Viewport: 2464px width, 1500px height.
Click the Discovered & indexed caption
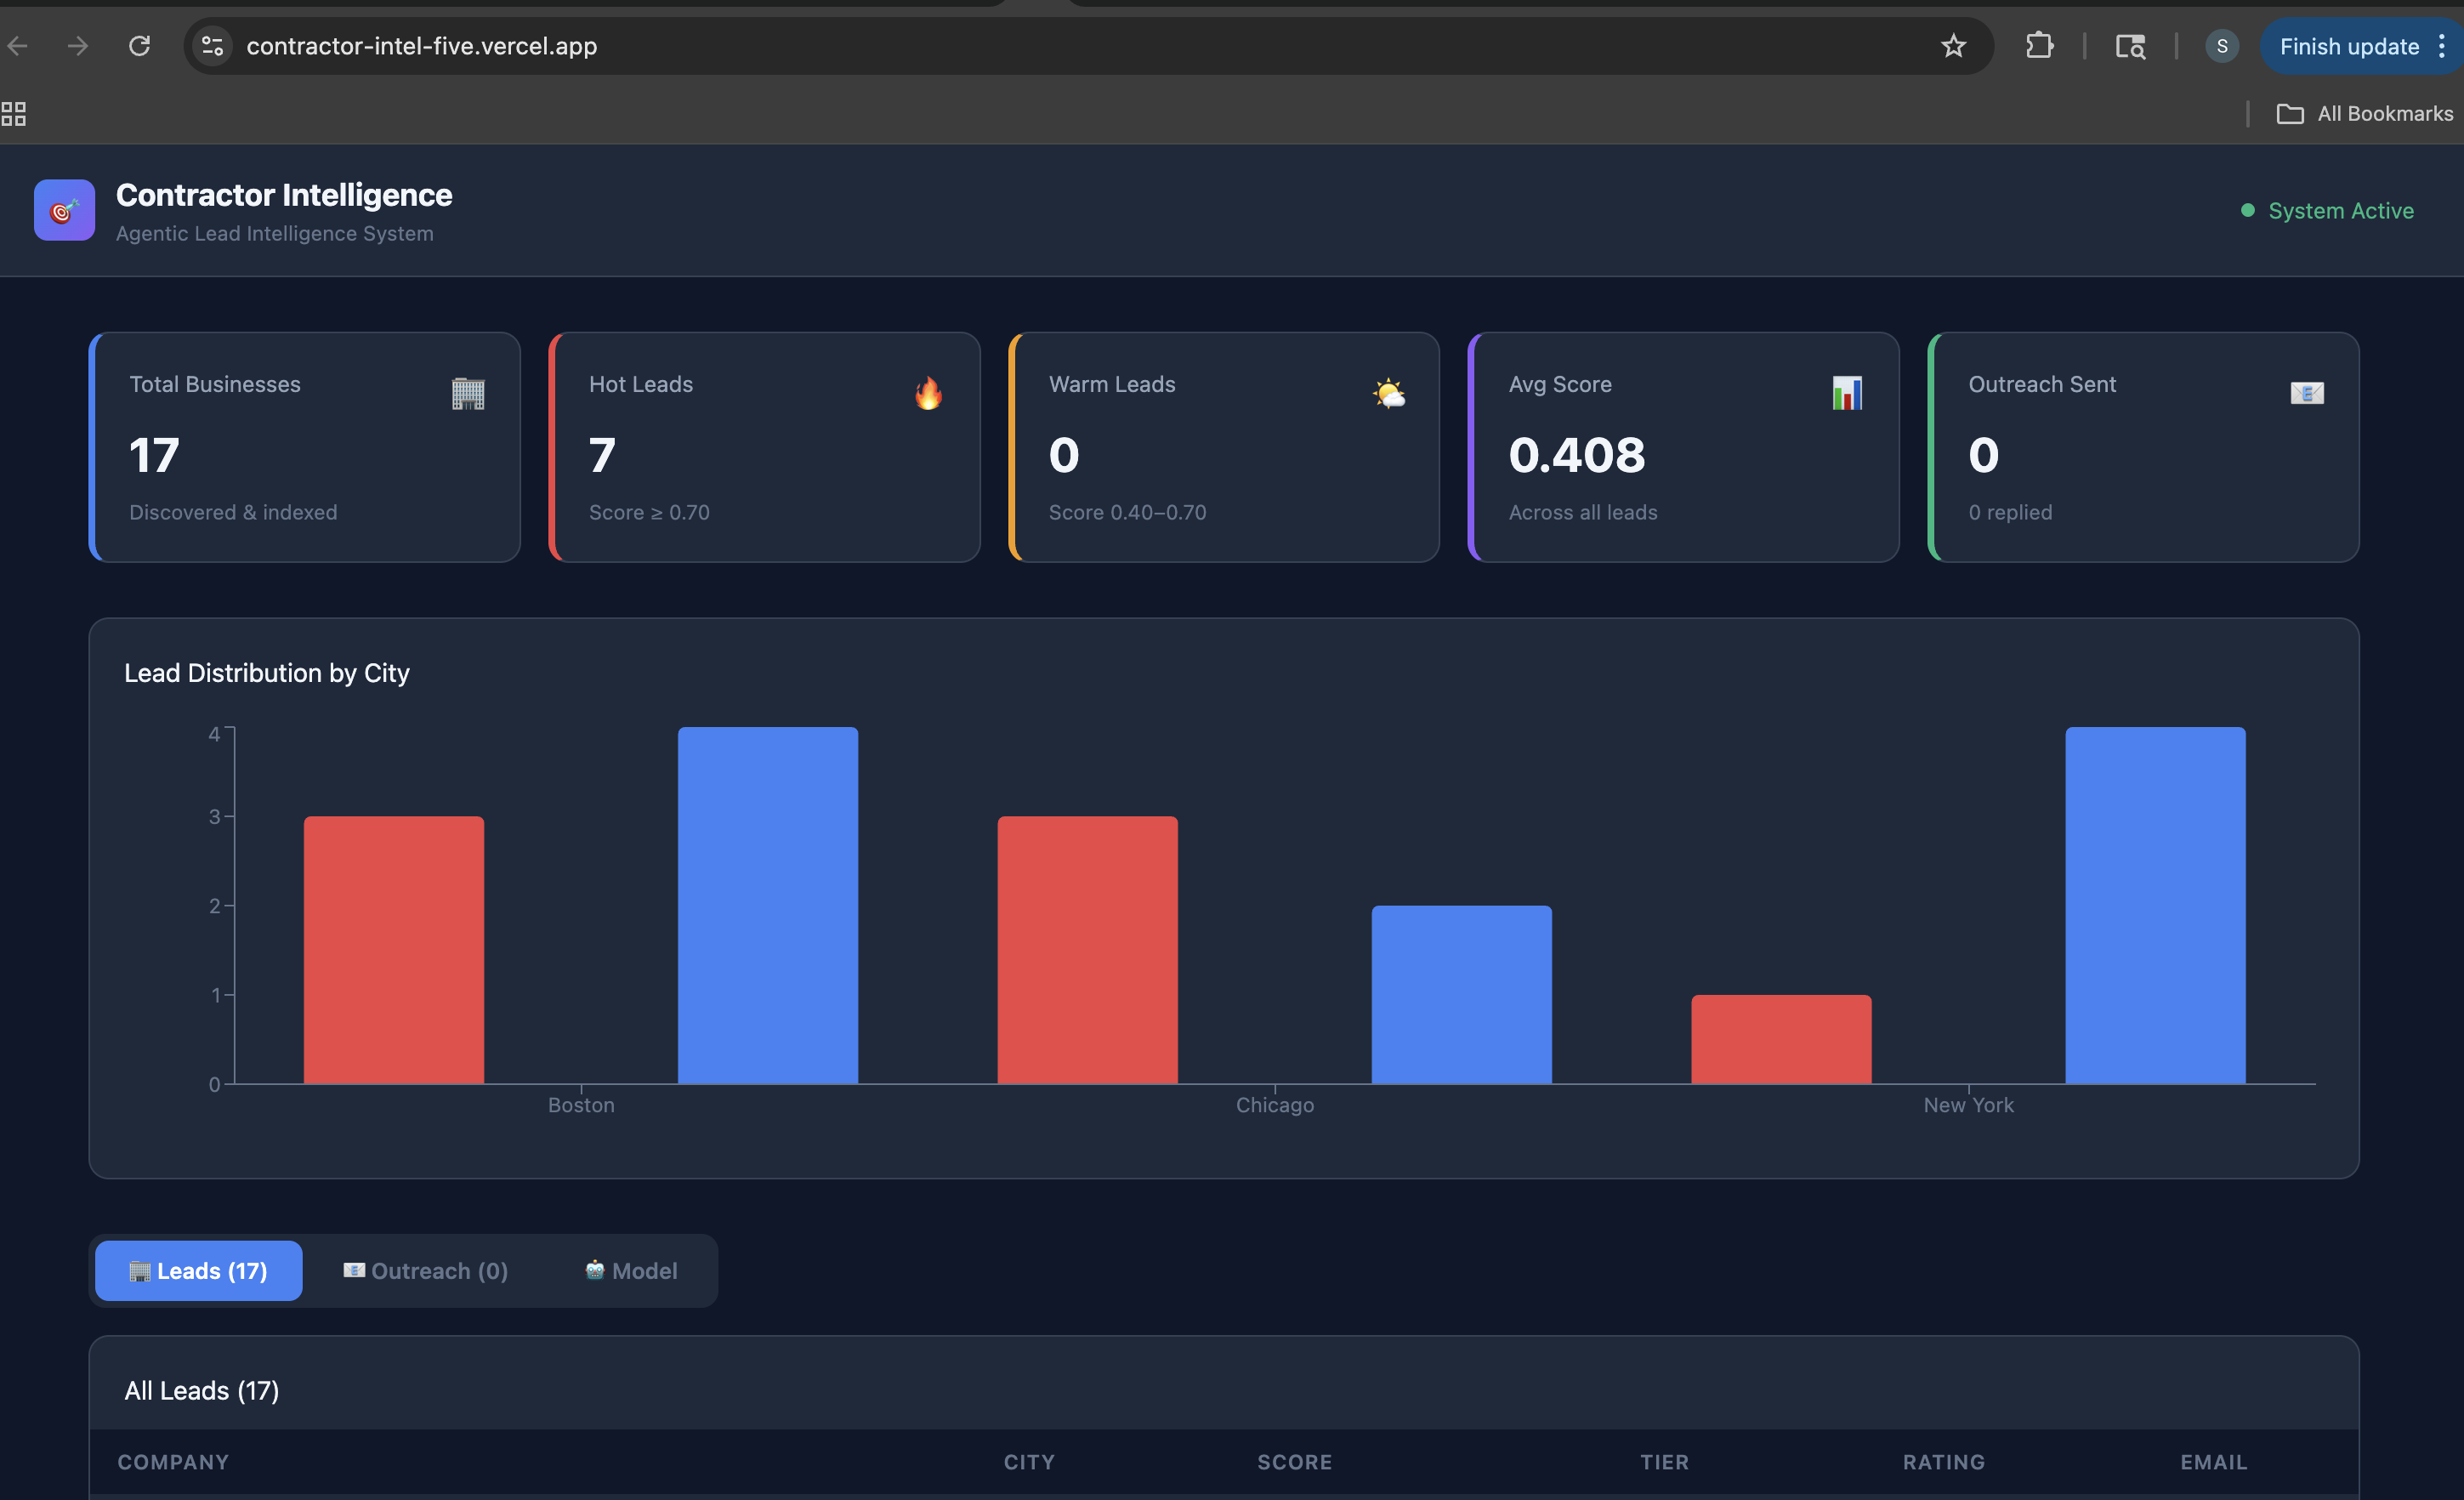233,512
